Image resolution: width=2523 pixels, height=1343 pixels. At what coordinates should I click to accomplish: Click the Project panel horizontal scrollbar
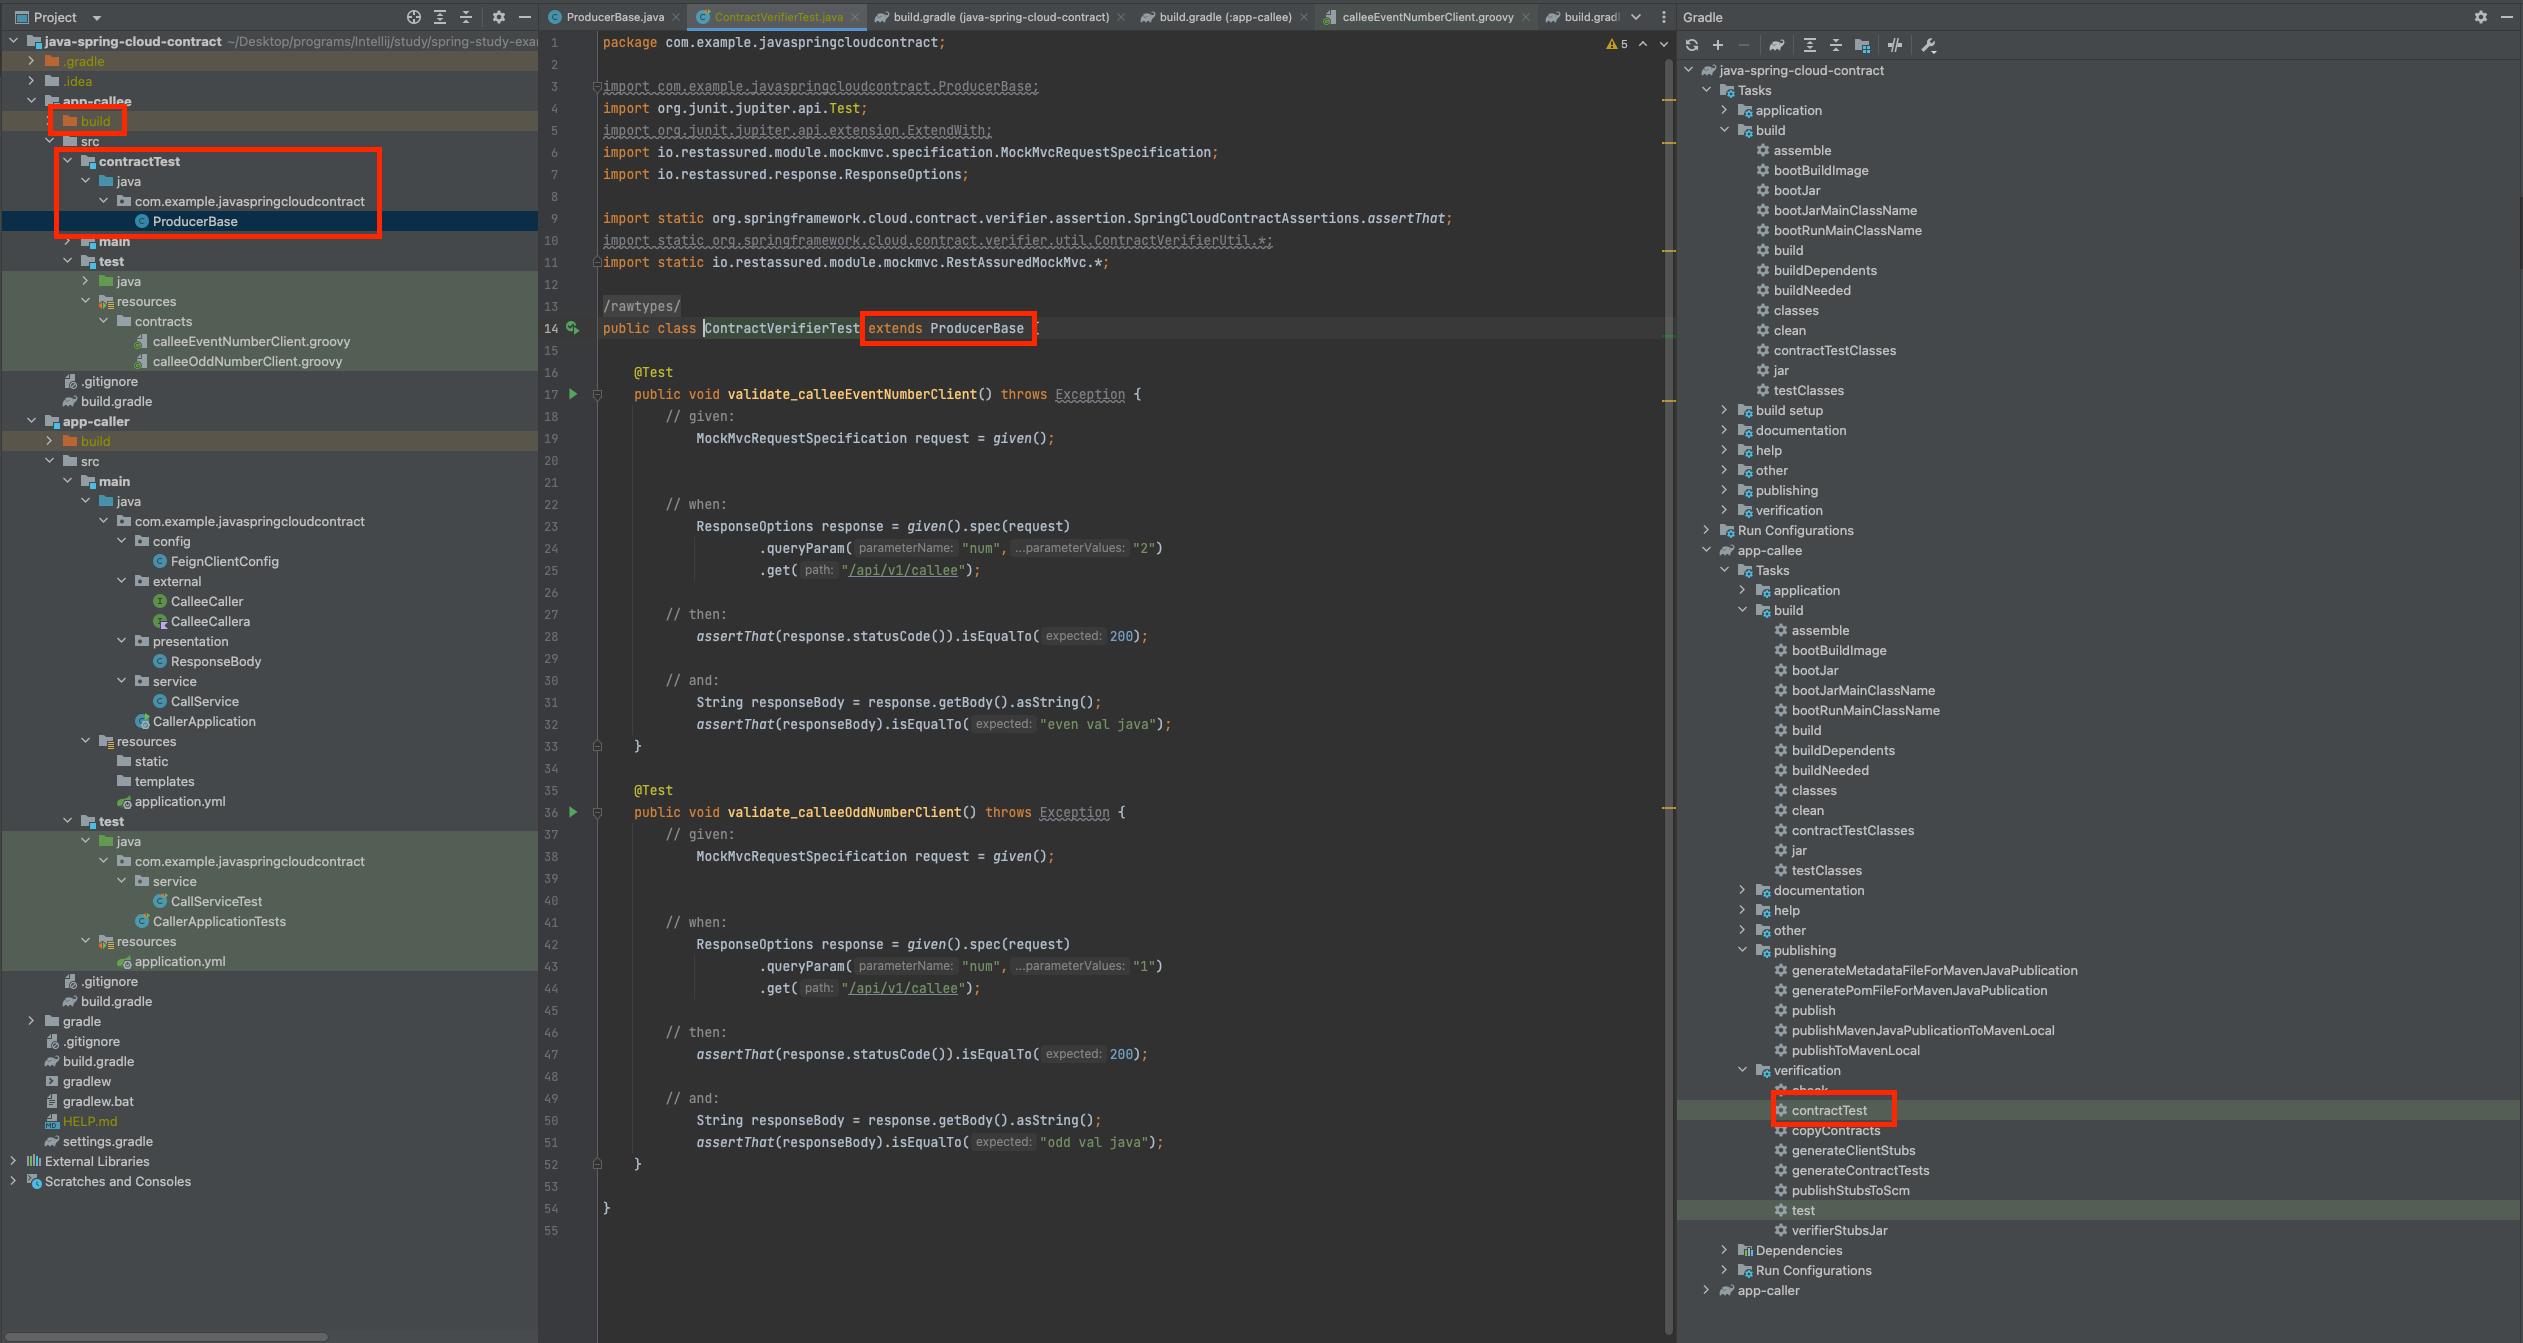(165, 1336)
